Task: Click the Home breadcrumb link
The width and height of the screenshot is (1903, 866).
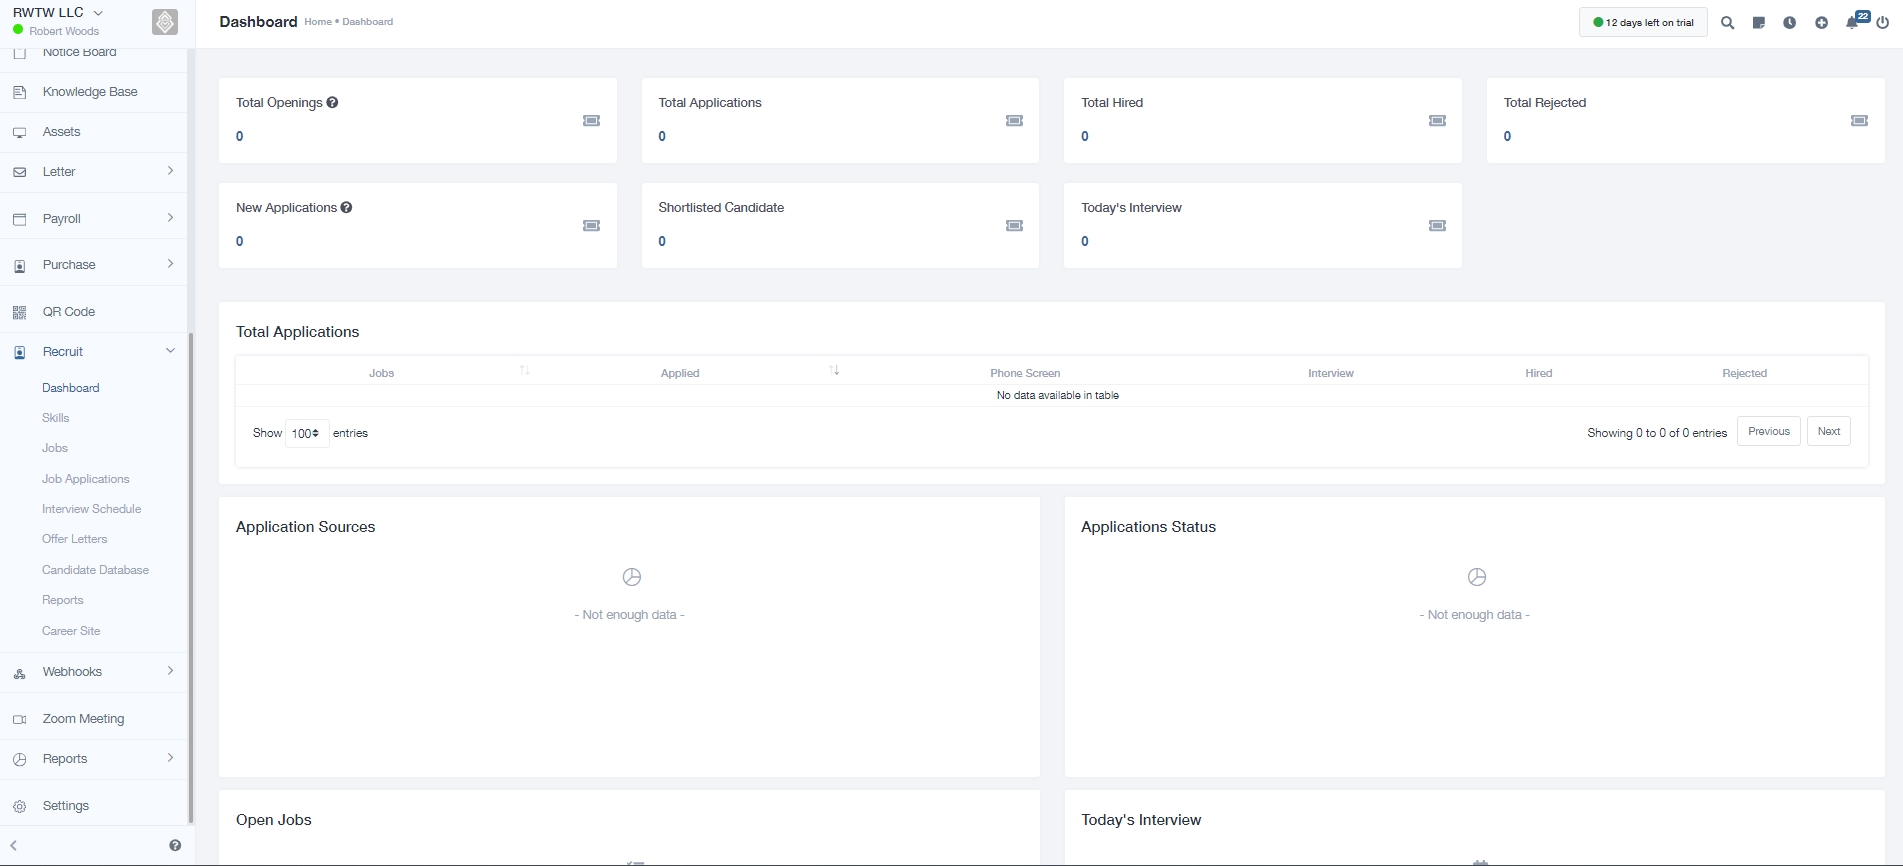Action: point(317,22)
